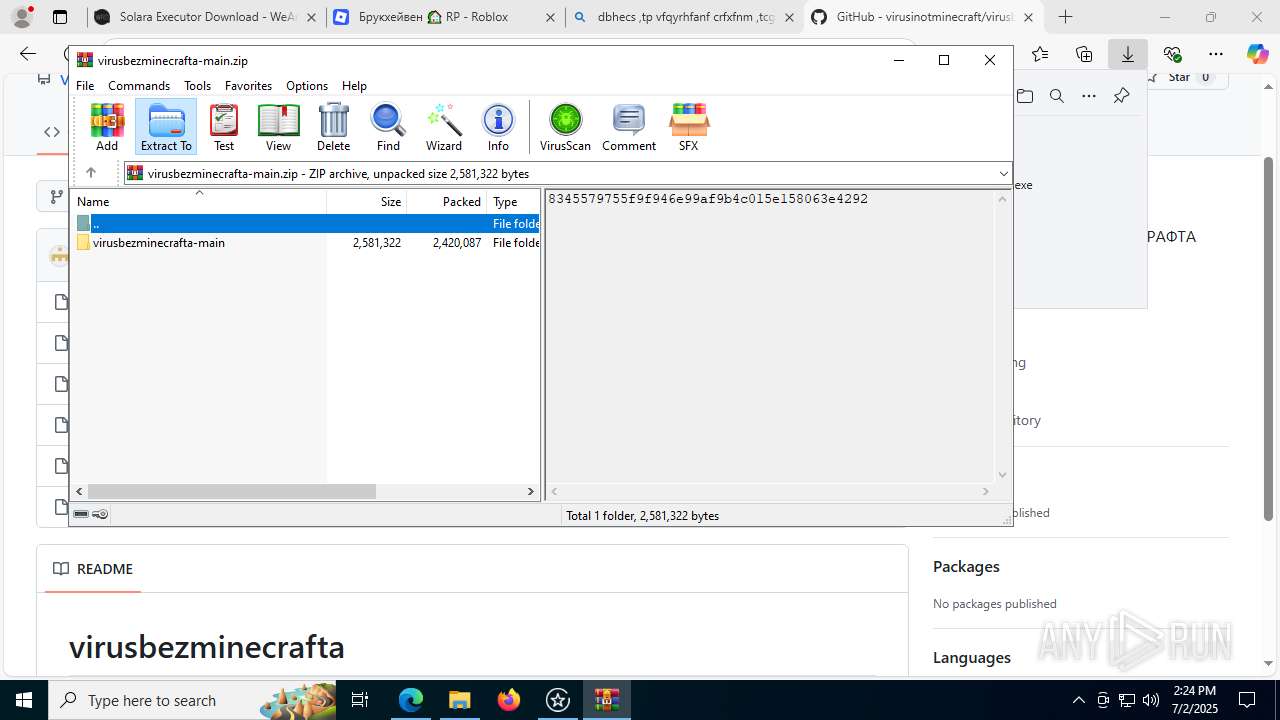
Task: Open the Edge favorites star icon
Action: coord(1040,54)
